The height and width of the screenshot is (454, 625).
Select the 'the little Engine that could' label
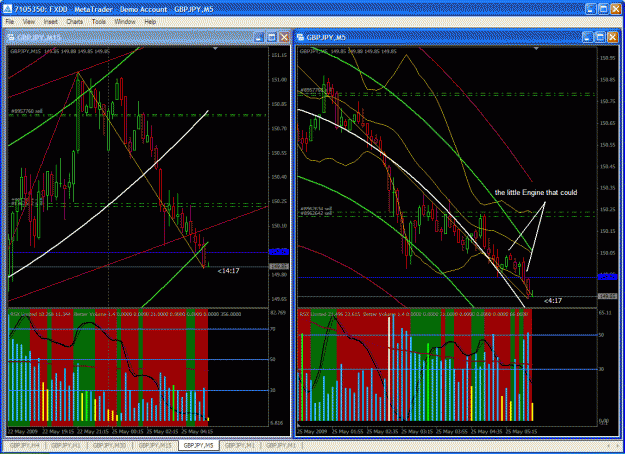[536, 193]
